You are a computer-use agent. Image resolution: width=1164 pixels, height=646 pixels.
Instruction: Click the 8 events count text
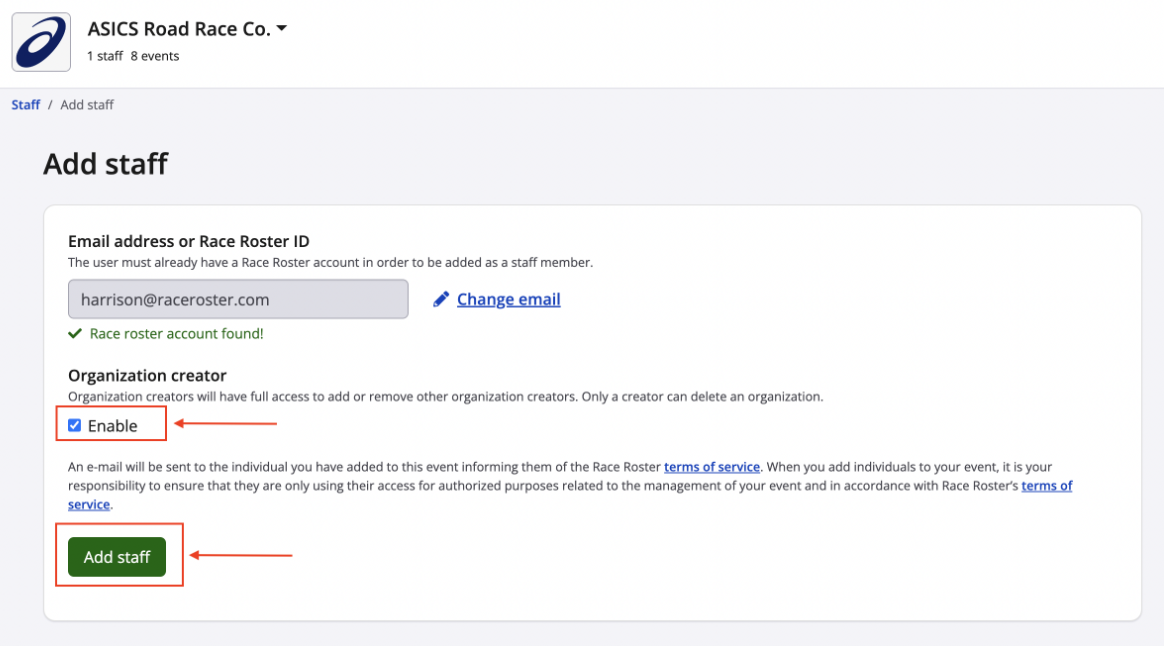pyautogui.click(x=155, y=57)
